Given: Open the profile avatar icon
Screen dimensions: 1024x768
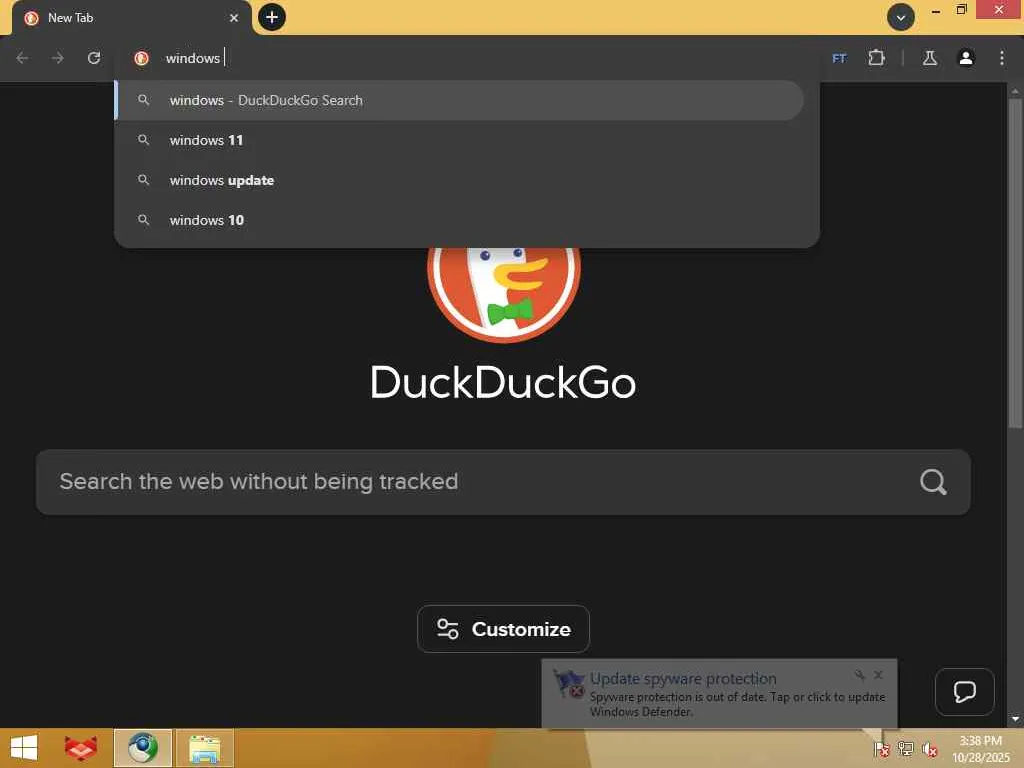Looking at the screenshot, I should pos(966,58).
